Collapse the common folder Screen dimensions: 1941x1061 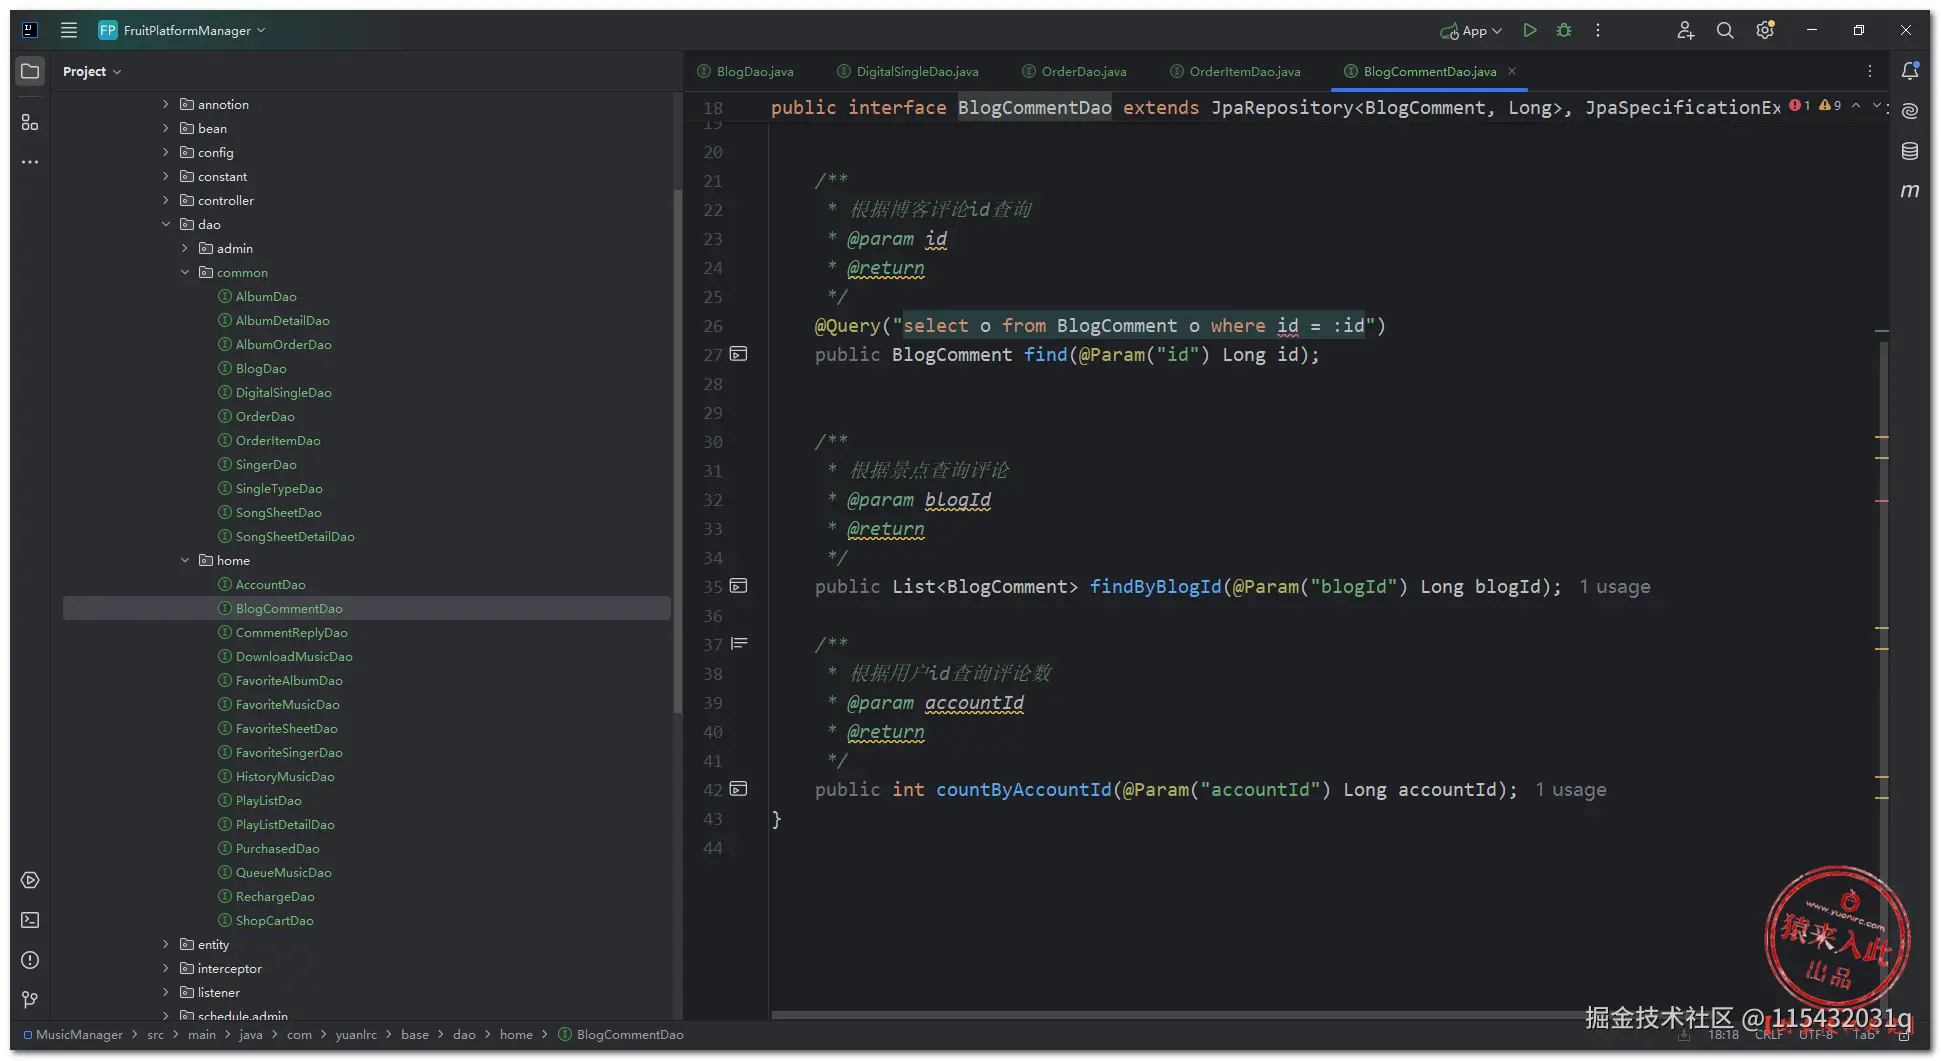click(x=185, y=272)
